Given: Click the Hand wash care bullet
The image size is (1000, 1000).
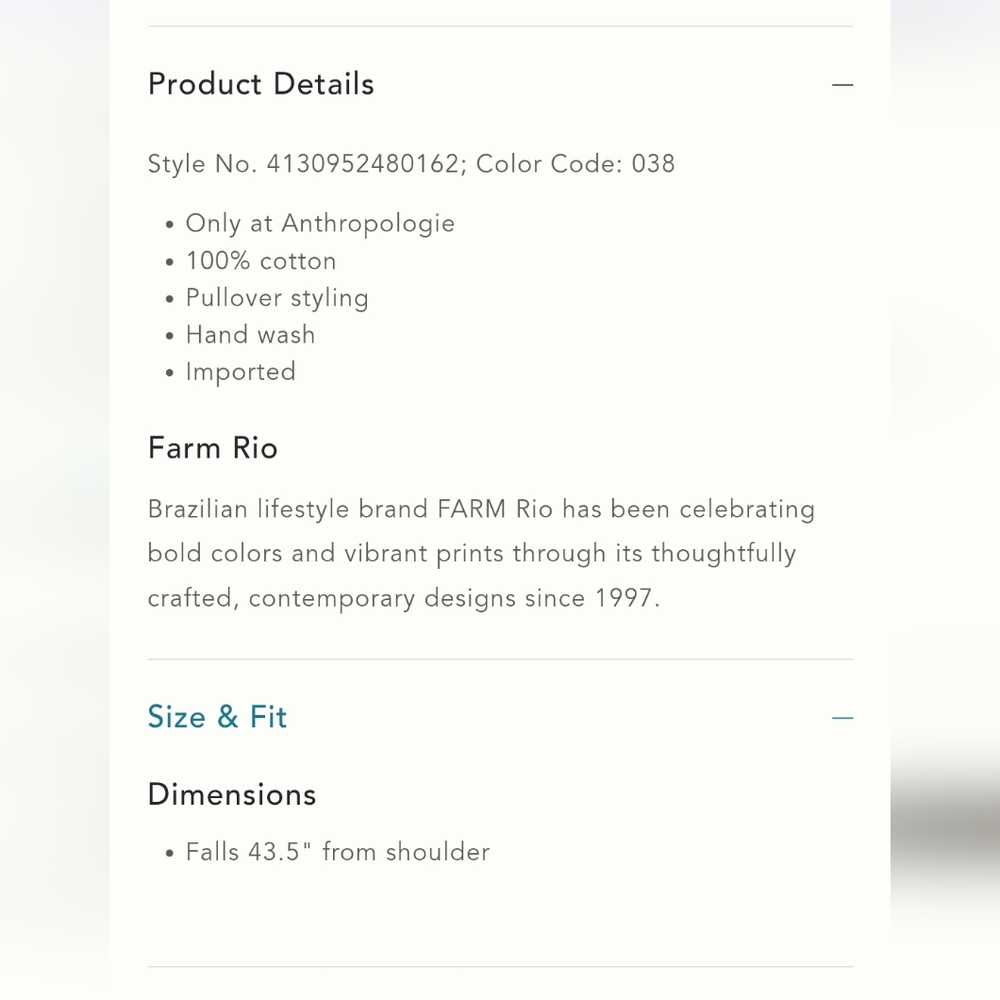Looking at the screenshot, I should tap(251, 335).
